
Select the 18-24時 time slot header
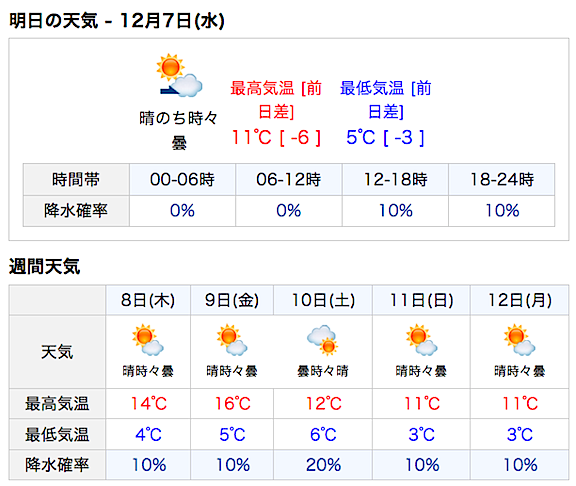coord(502,180)
